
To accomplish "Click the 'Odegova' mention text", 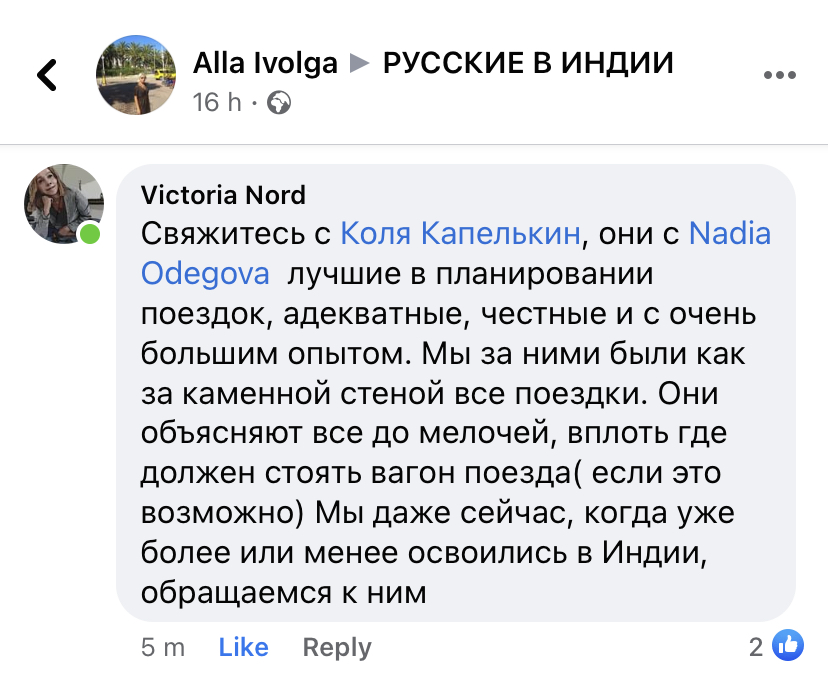I will 202,273.
